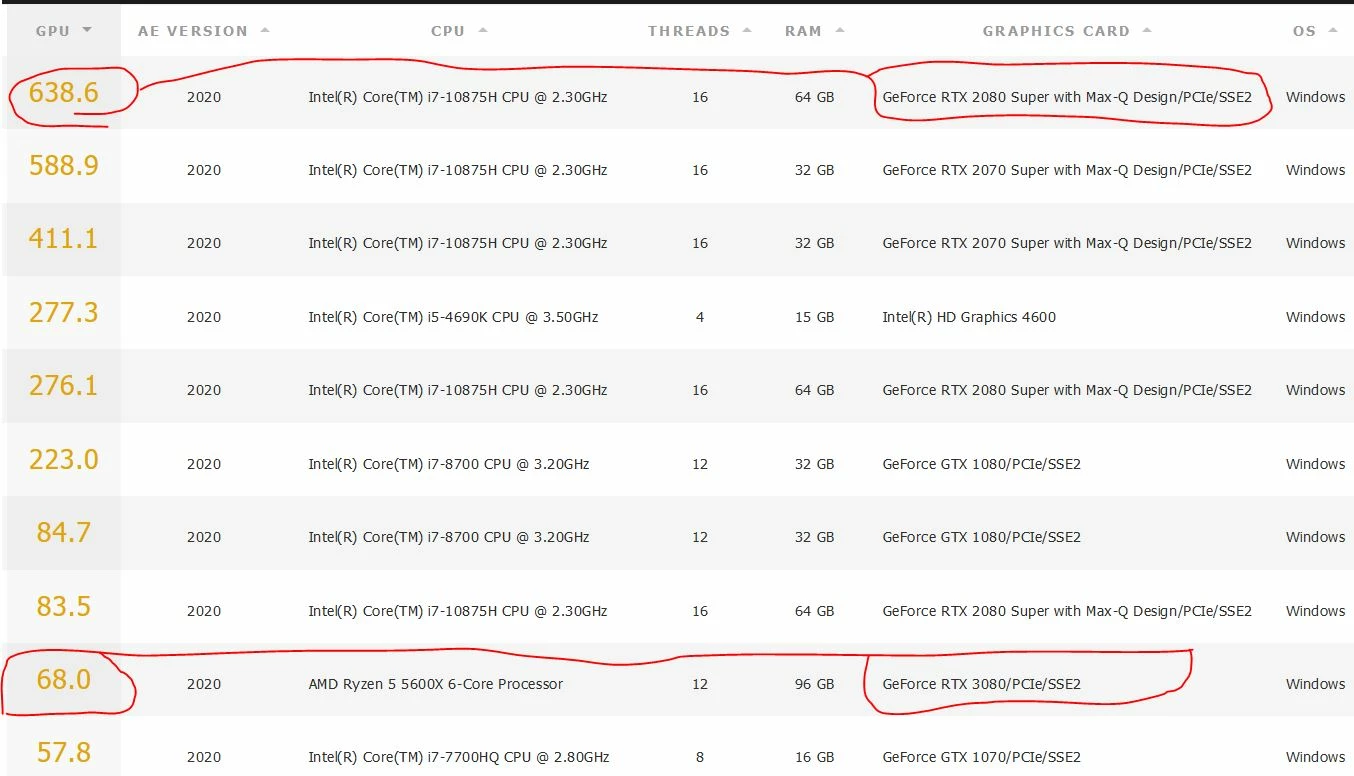Click the Windows OS cell in the 638.6 row
1354x776 pixels.
coord(1315,97)
